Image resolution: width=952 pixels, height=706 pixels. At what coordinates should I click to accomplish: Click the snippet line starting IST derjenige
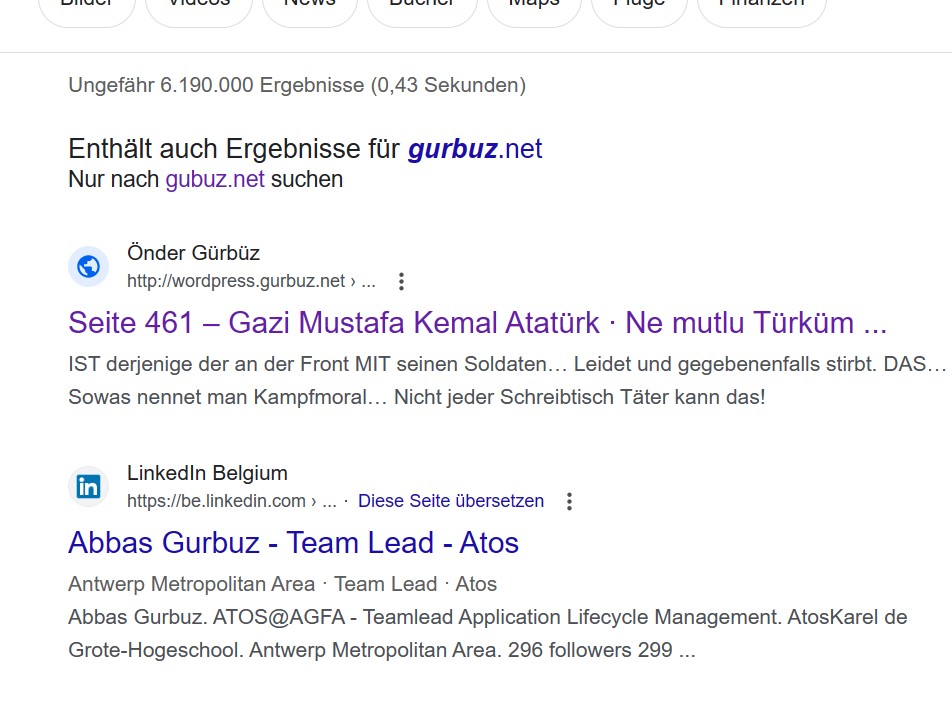tap(508, 364)
